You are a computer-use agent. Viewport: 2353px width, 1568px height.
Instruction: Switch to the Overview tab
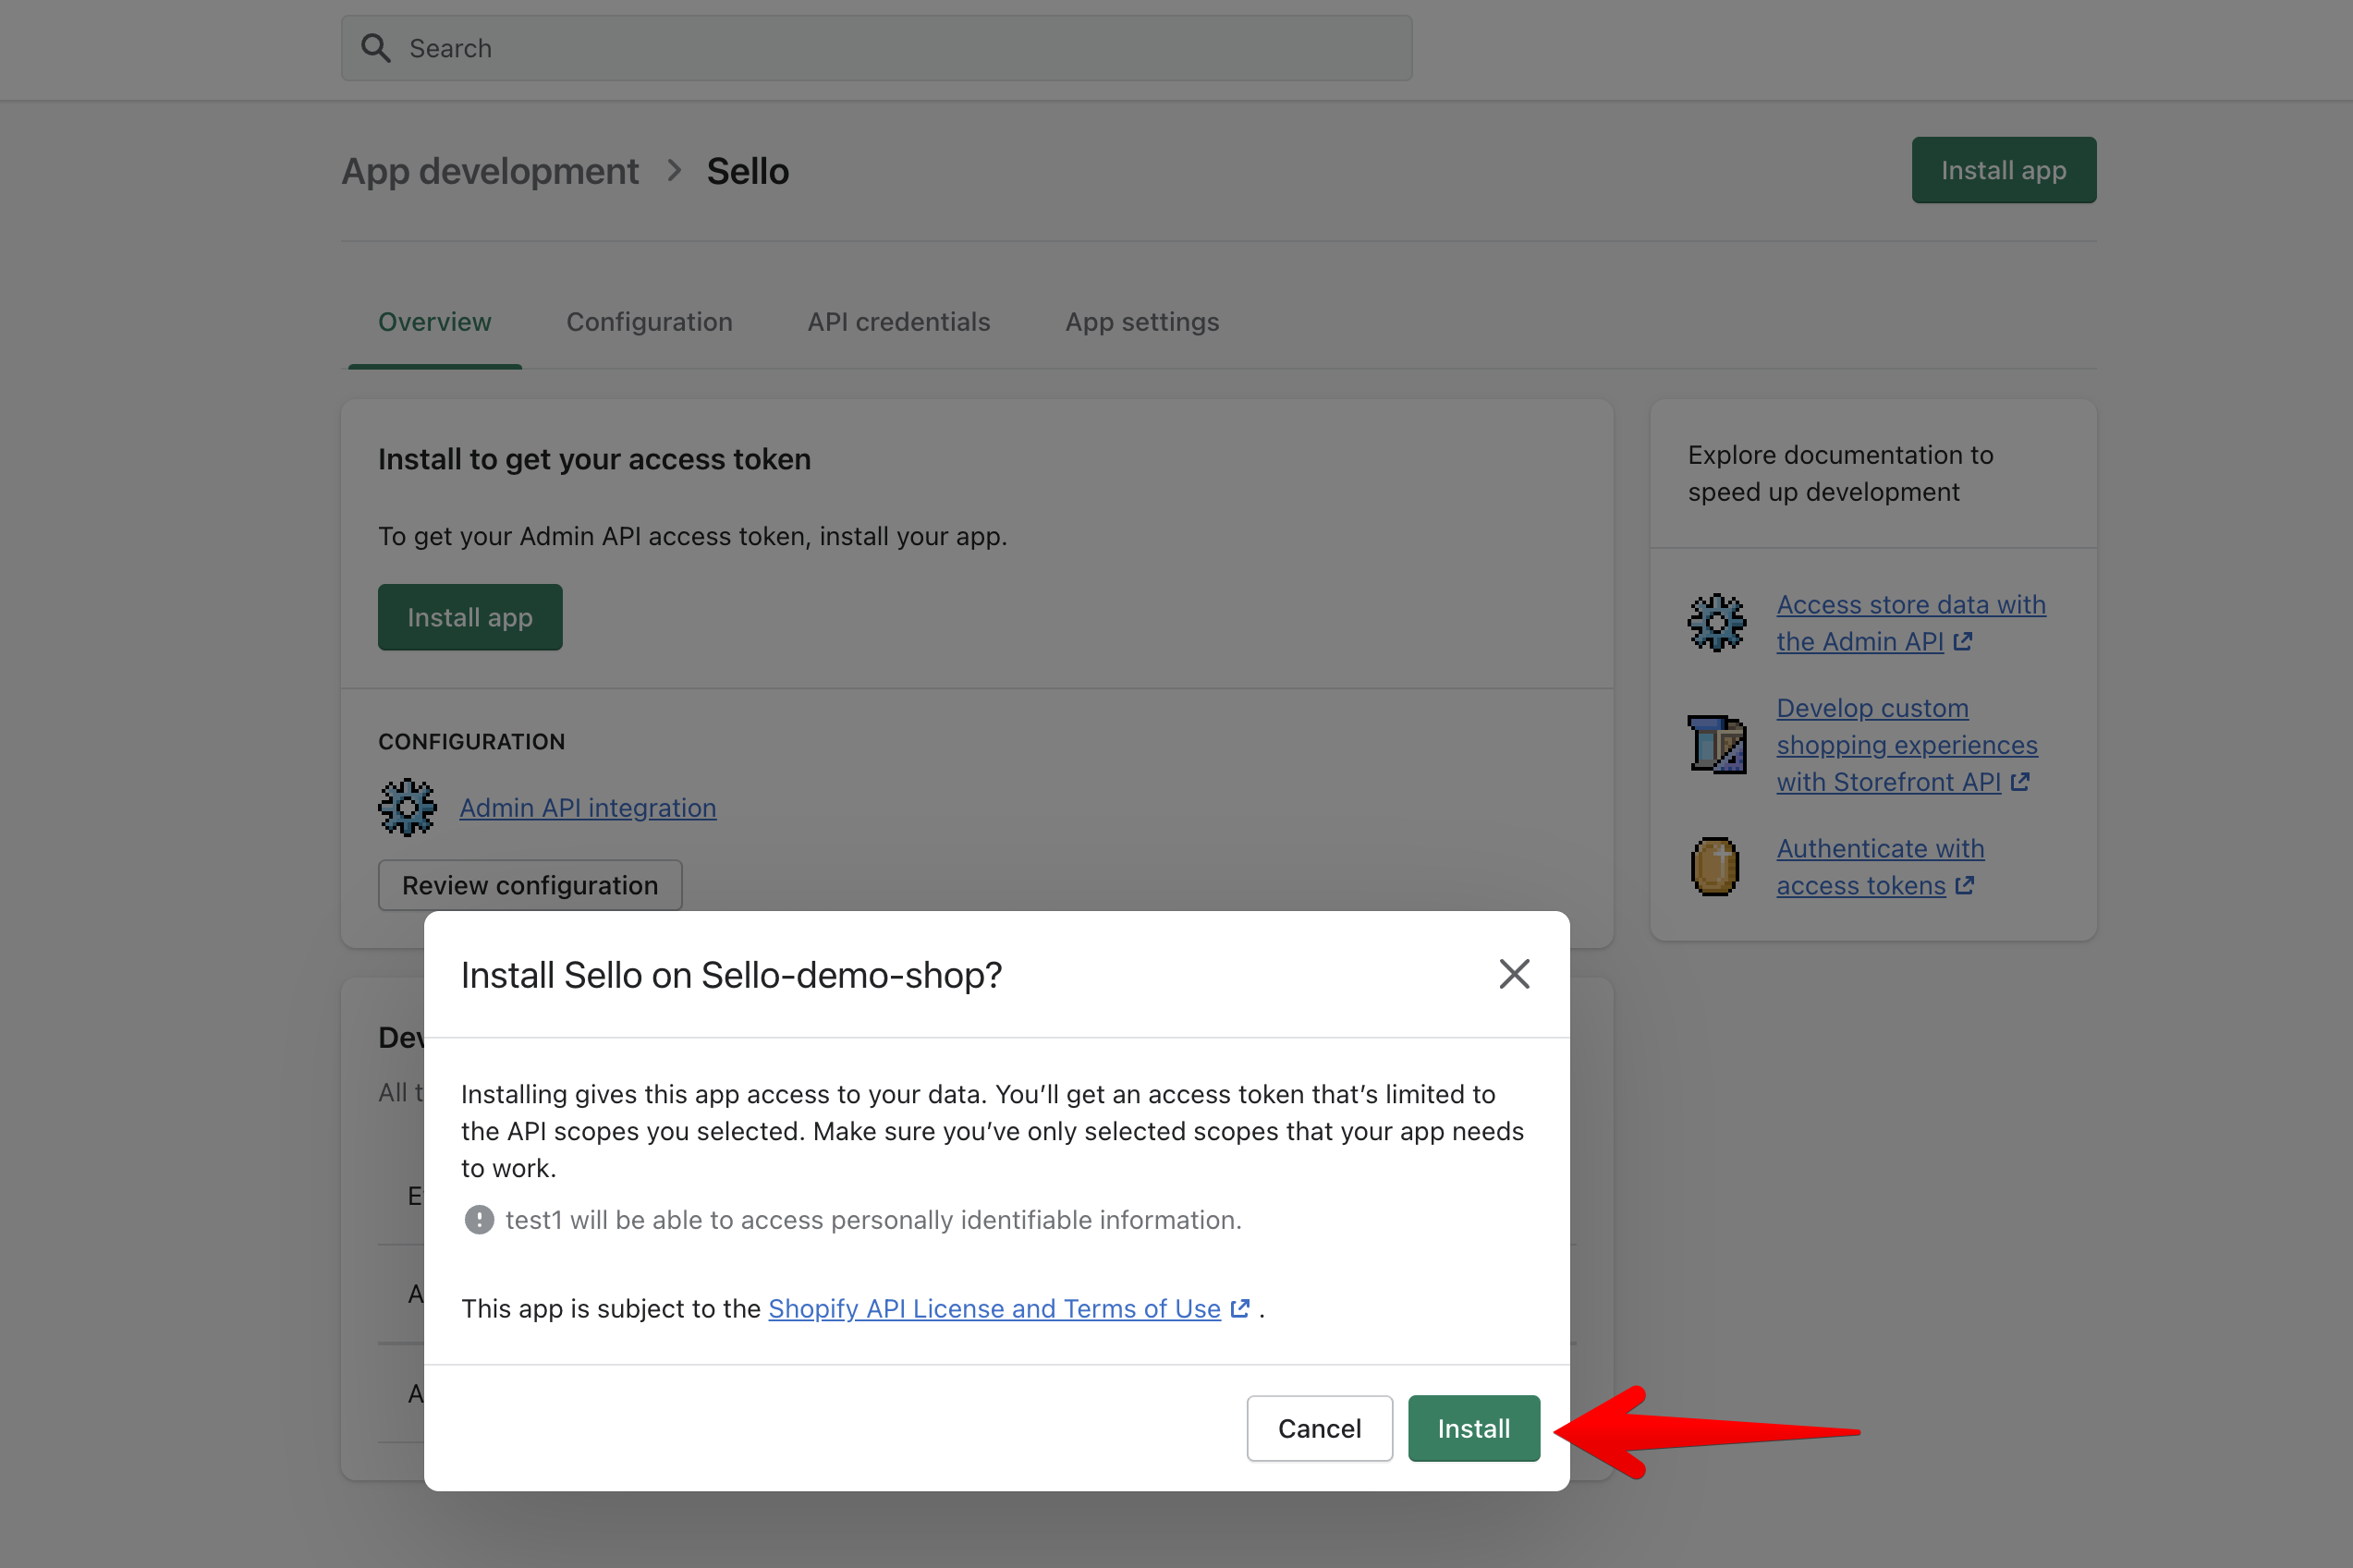(434, 322)
